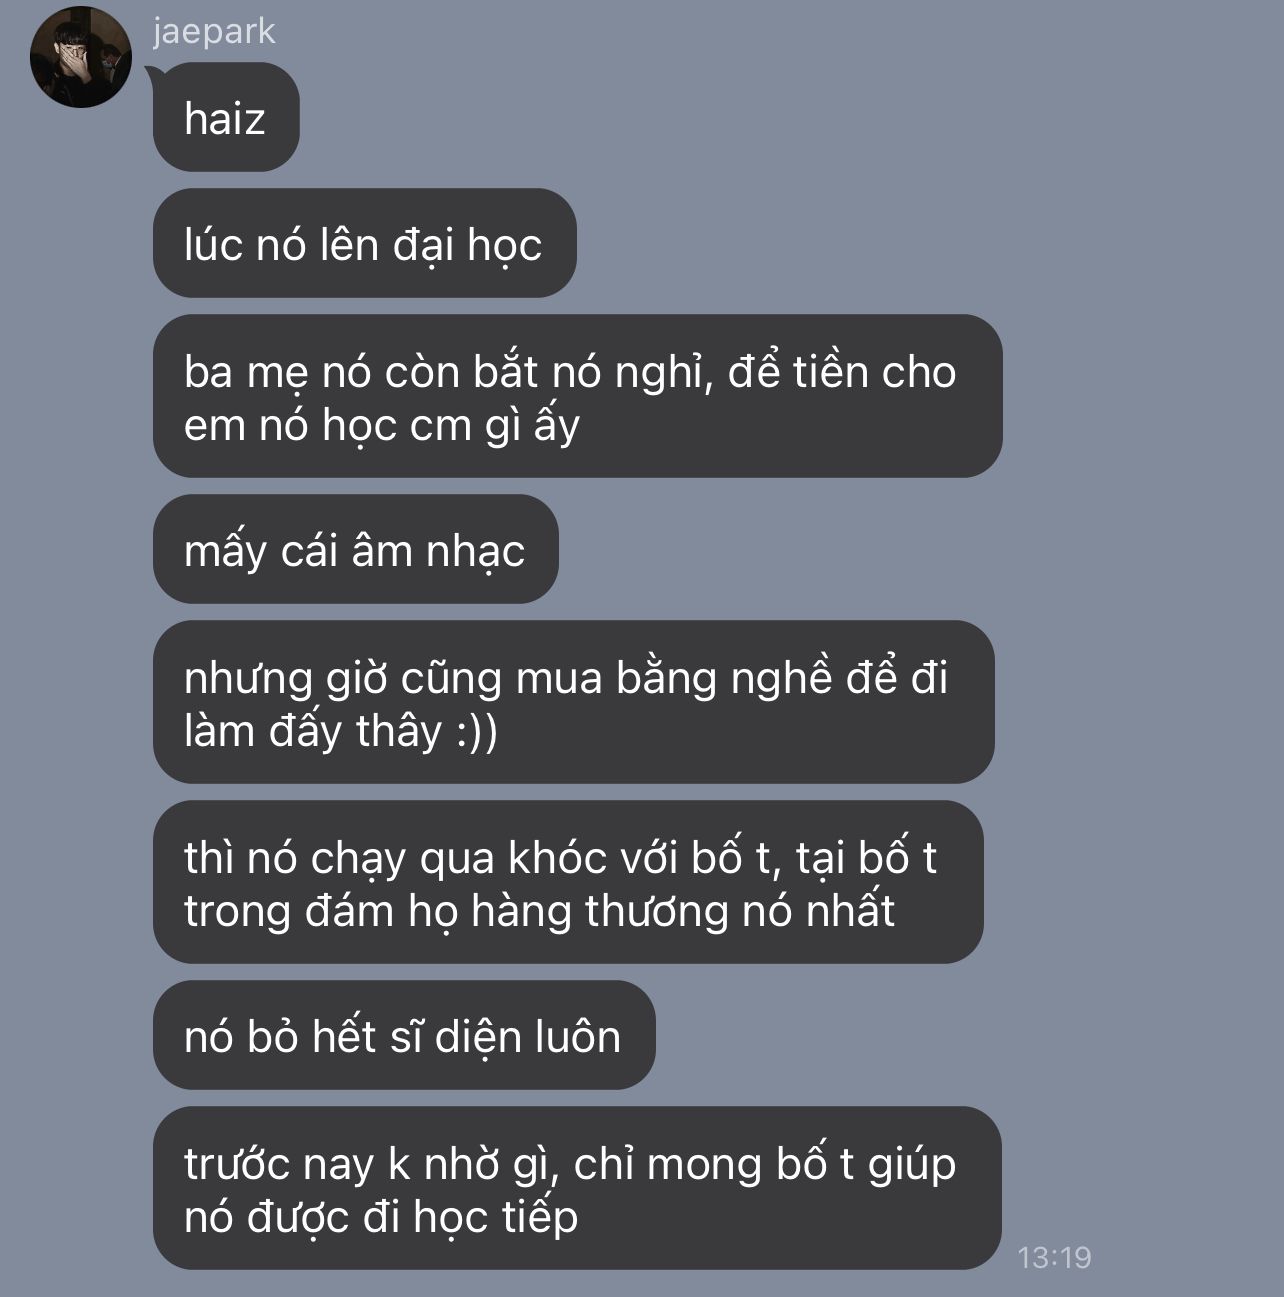Click the tail of the 'haiz' bubble
This screenshot has height=1297, width=1284.
154,76
